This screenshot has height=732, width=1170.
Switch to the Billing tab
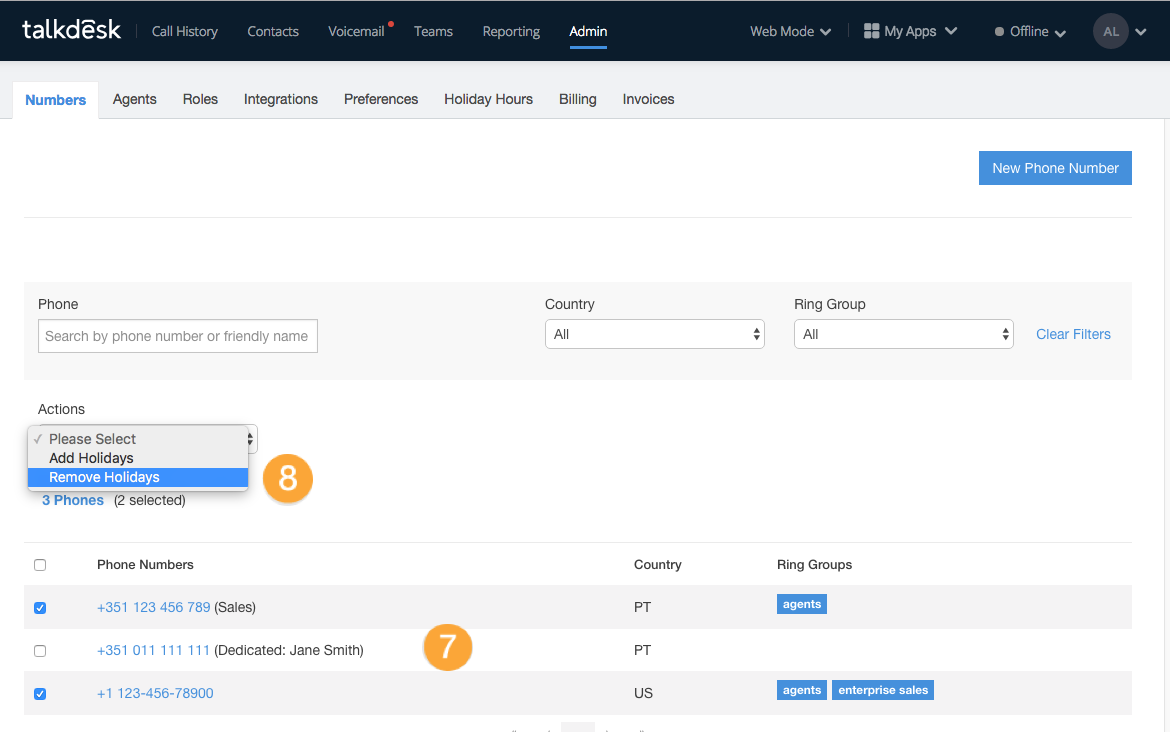pos(578,99)
